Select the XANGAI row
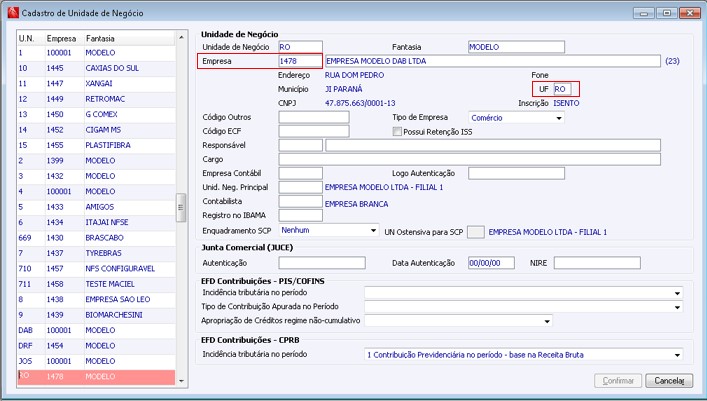The height and width of the screenshot is (401, 707). (96, 83)
